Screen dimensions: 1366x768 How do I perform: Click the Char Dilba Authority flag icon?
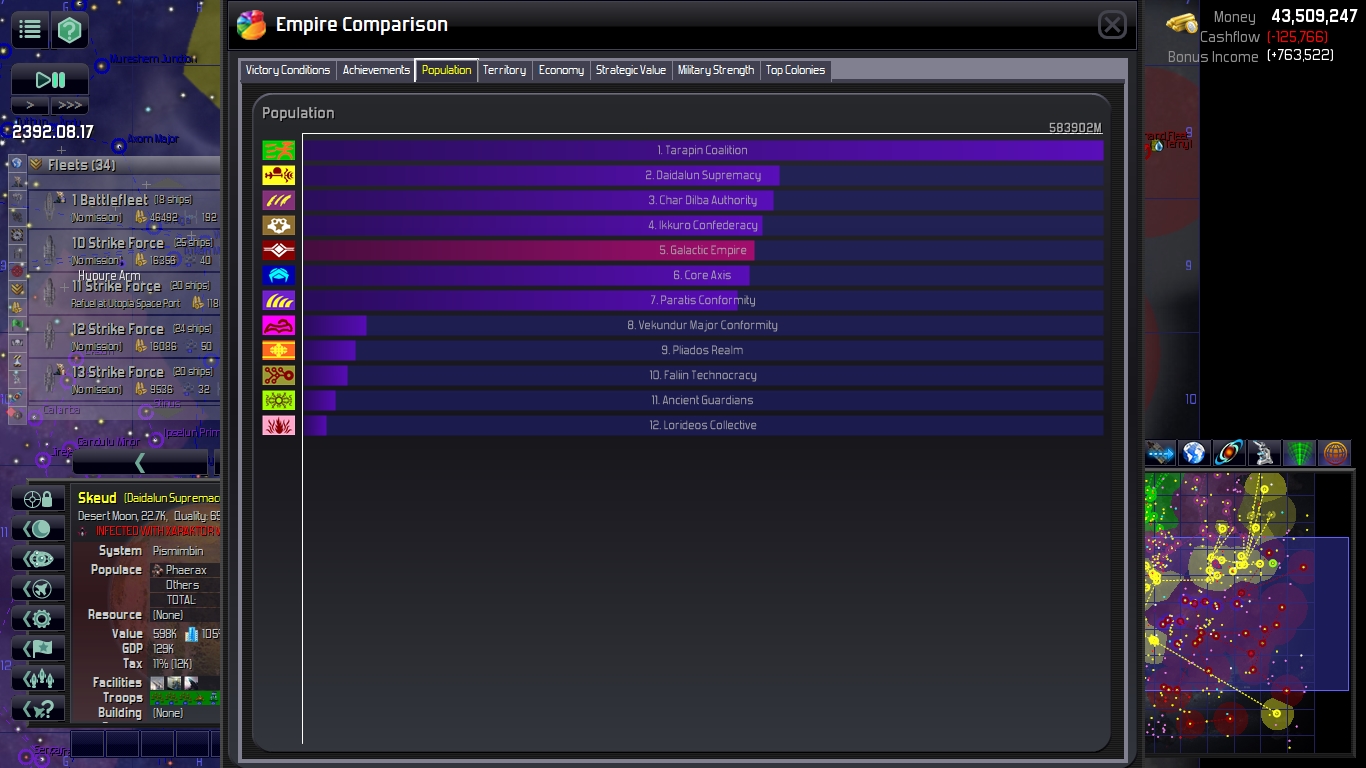[279, 200]
